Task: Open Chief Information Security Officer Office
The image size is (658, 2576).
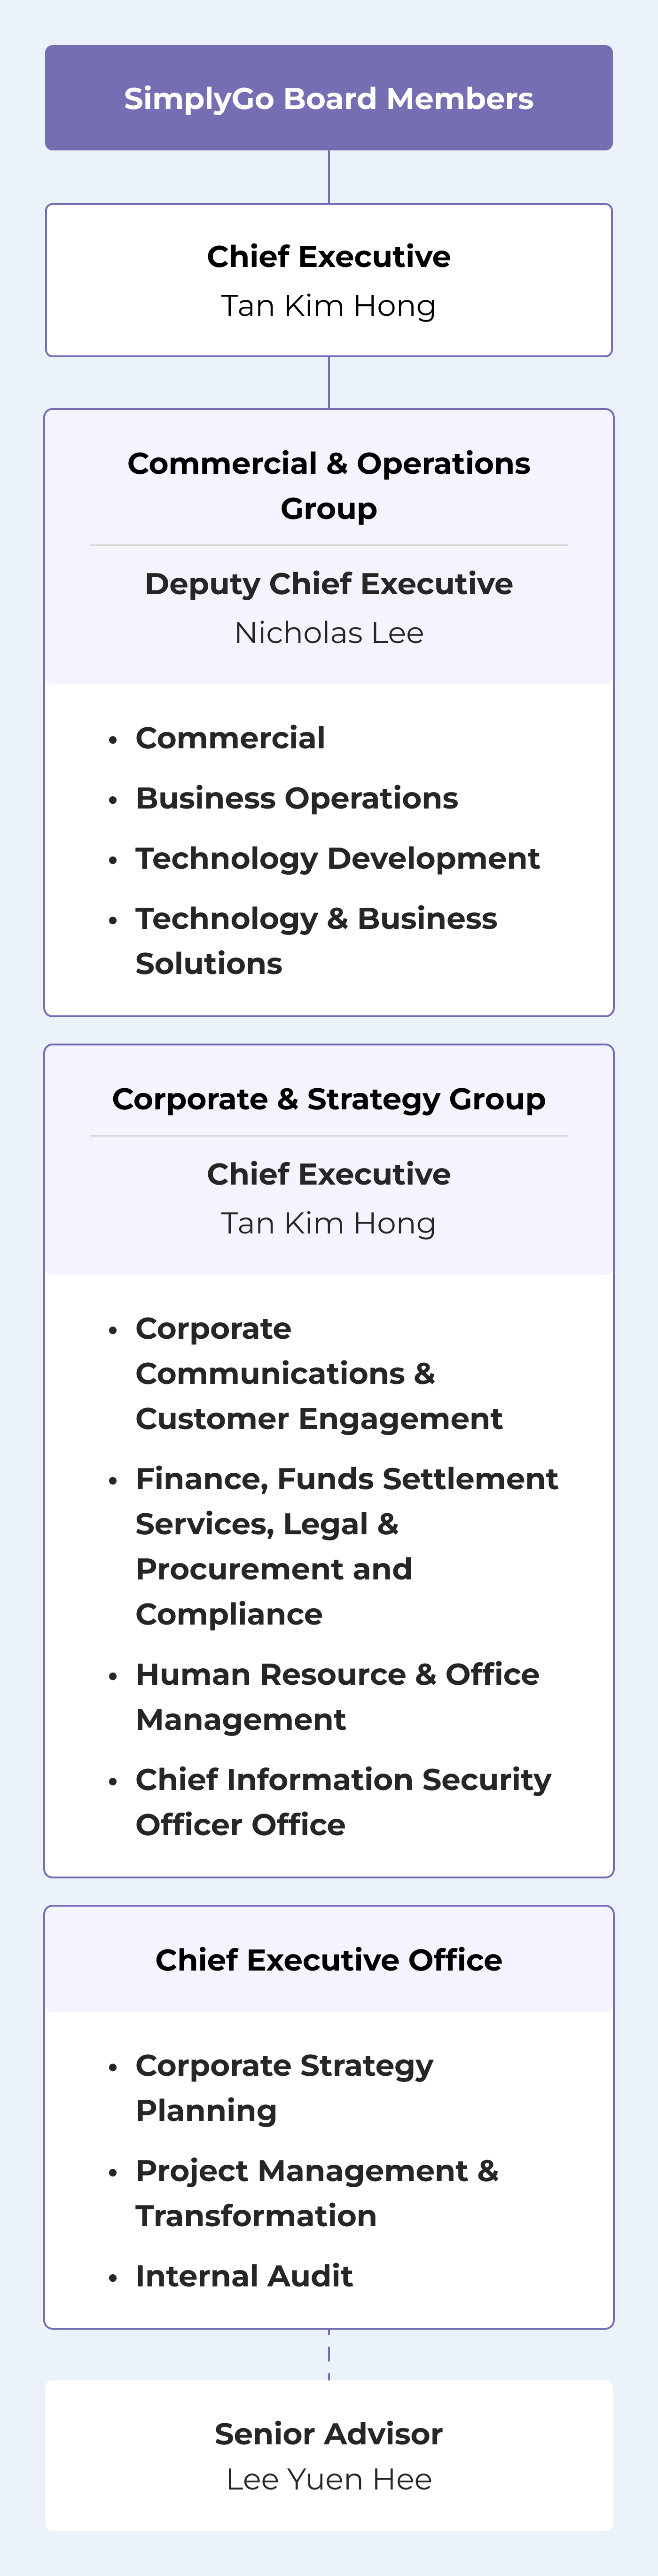Action: (x=342, y=1801)
